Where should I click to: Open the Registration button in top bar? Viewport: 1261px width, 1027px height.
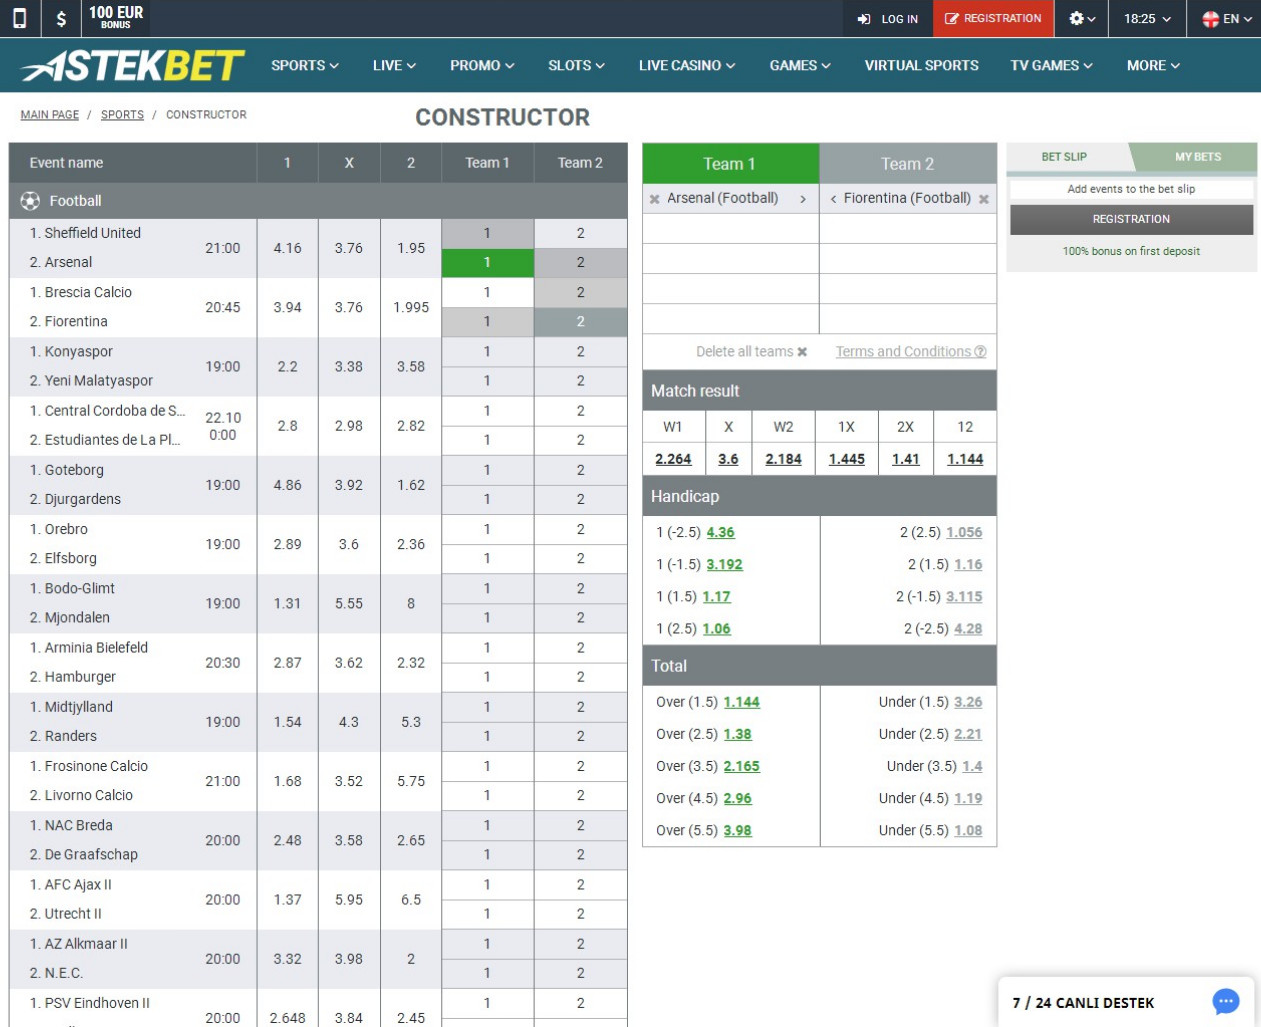pos(993,18)
